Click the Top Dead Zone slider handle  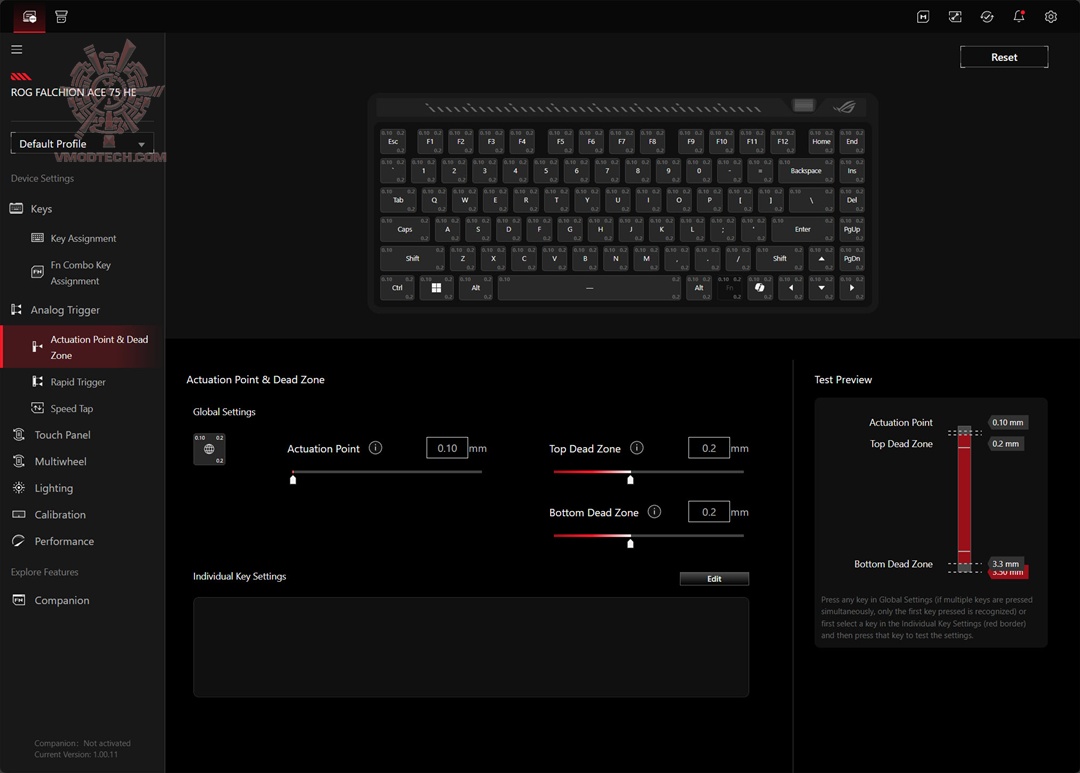click(x=630, y=479)
